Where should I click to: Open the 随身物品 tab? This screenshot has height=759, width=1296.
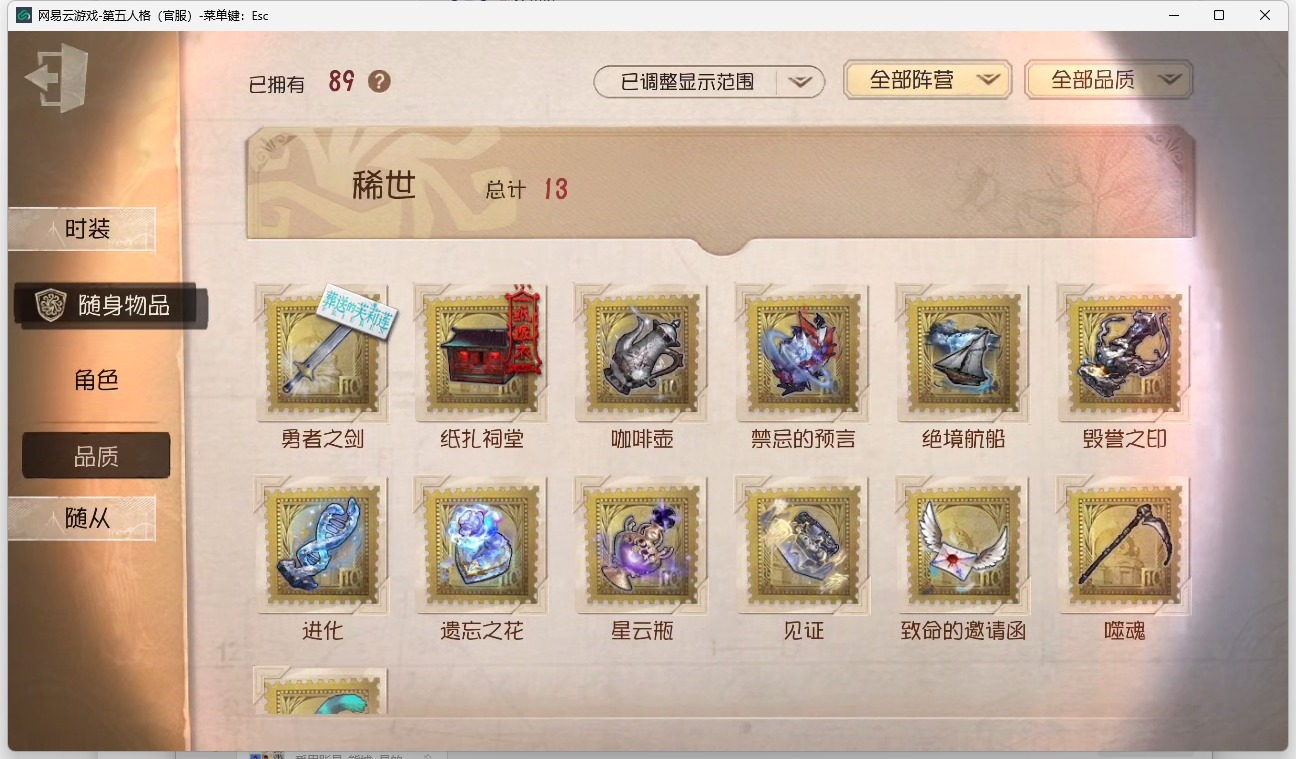(110, 306)
